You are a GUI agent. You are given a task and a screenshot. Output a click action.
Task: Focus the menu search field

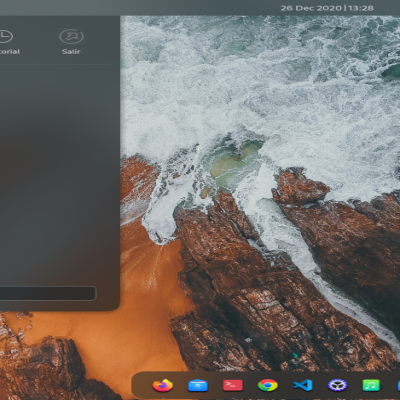(x=48, y=293)
